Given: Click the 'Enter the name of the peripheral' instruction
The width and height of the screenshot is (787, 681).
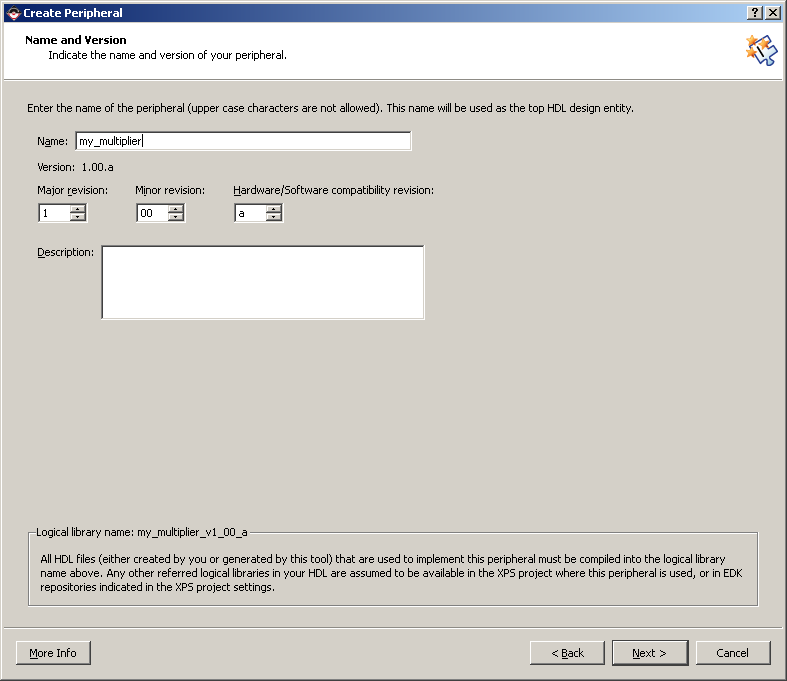Looking at the screenshot, I should click(x=330, y=108).
